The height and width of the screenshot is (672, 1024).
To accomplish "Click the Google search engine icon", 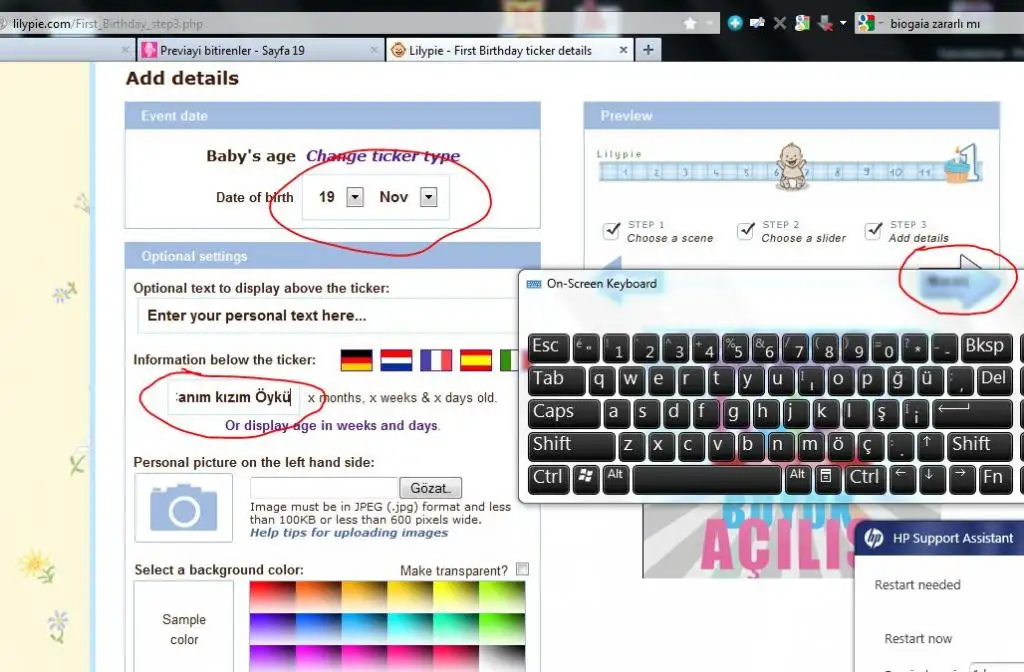I will pyautogui.click(x=866, y=24).
